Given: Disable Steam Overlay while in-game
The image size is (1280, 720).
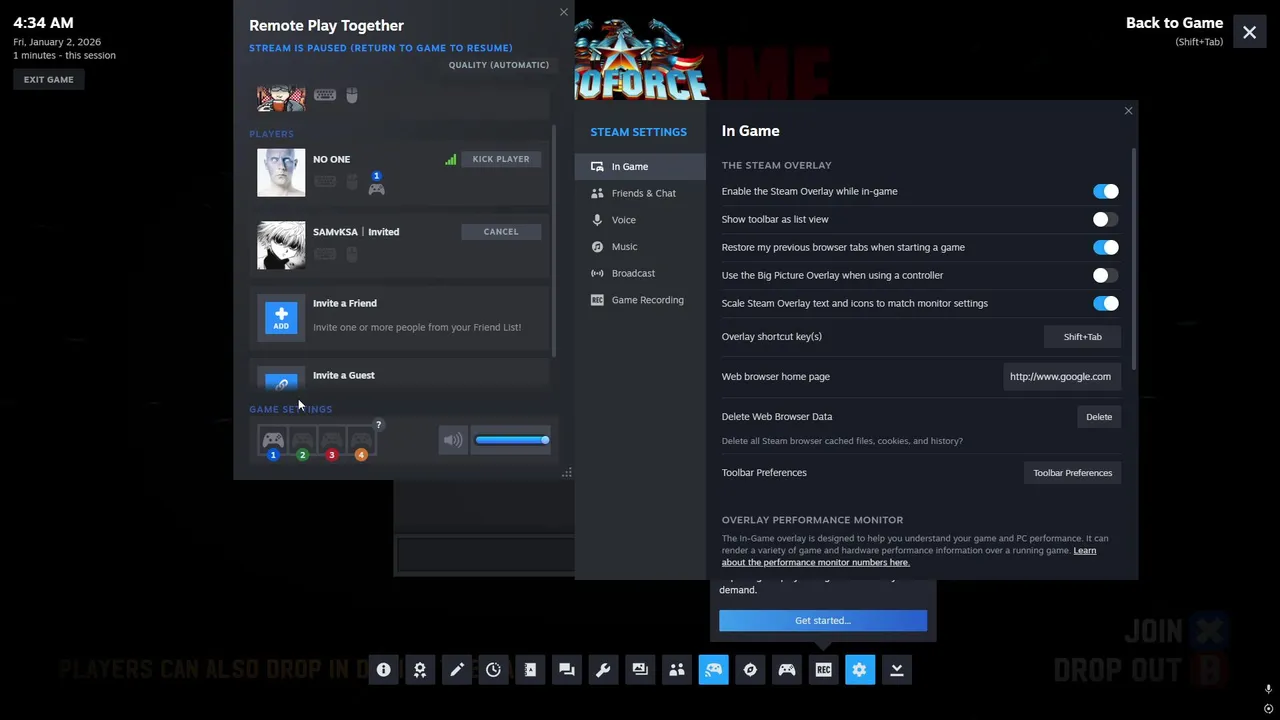Looking at the screenshot, I should [x=1105, y=191].
